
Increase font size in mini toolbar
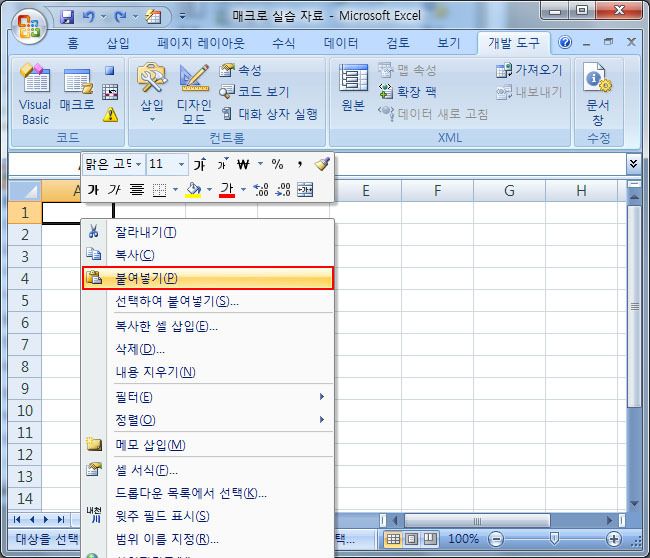click(200, 165)
